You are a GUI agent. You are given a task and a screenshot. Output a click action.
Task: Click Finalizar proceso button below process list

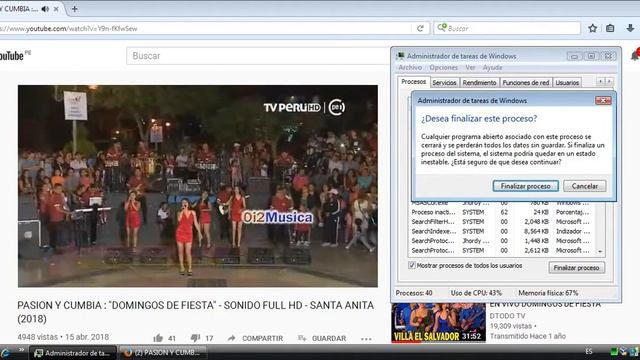(576, 268)
